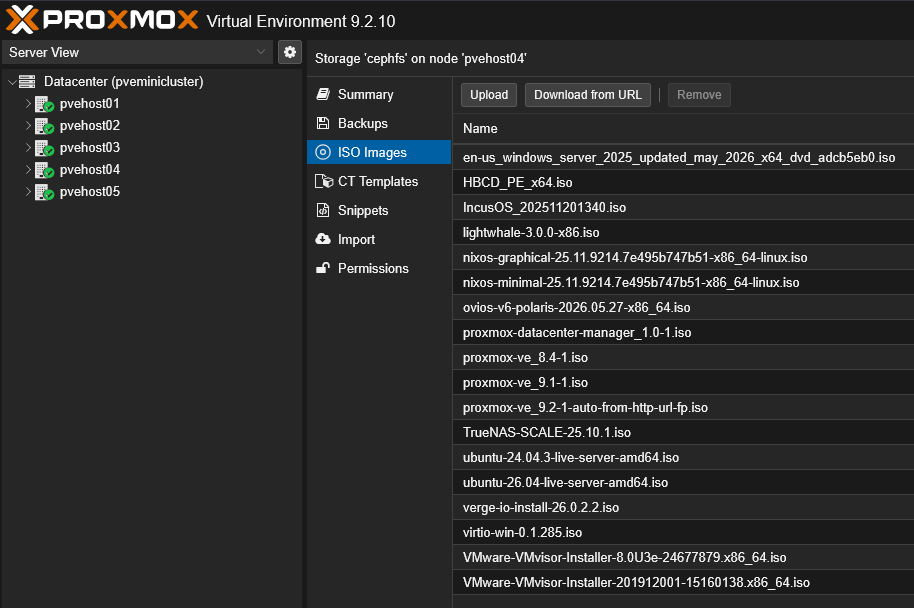Screen dimensions: 914x608
Task: Select proxmox-ve_9.1-1.iso
Action: pyautogui.click(x=683, y=382)
